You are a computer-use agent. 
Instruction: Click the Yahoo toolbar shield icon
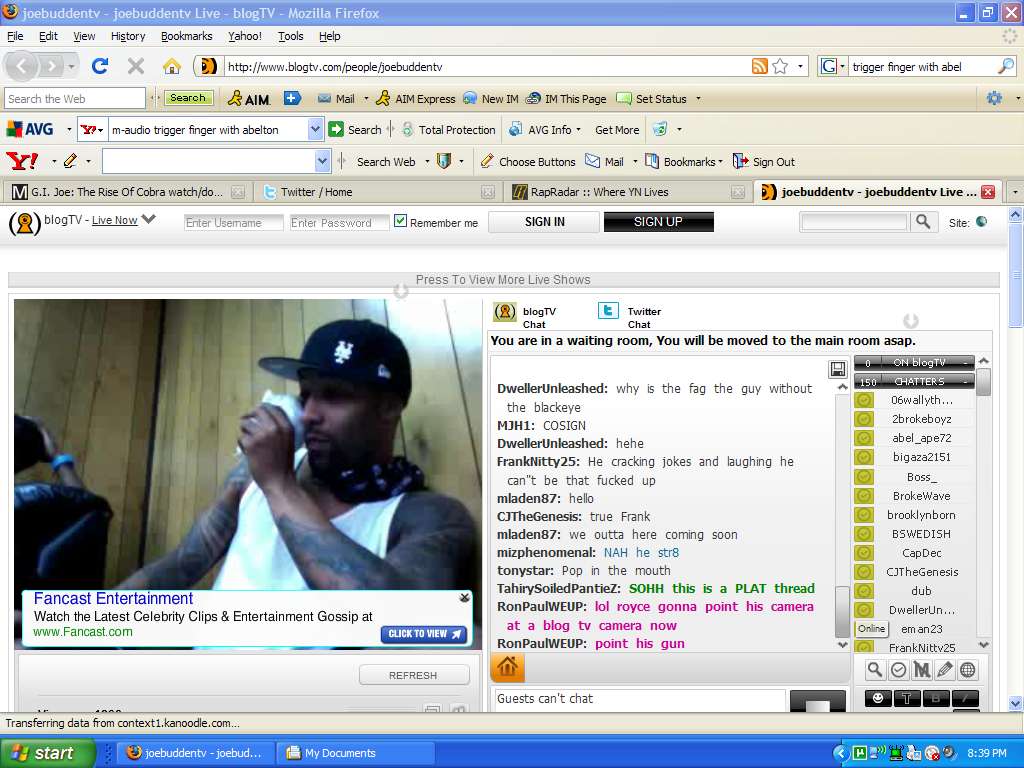tap(443, 161)
